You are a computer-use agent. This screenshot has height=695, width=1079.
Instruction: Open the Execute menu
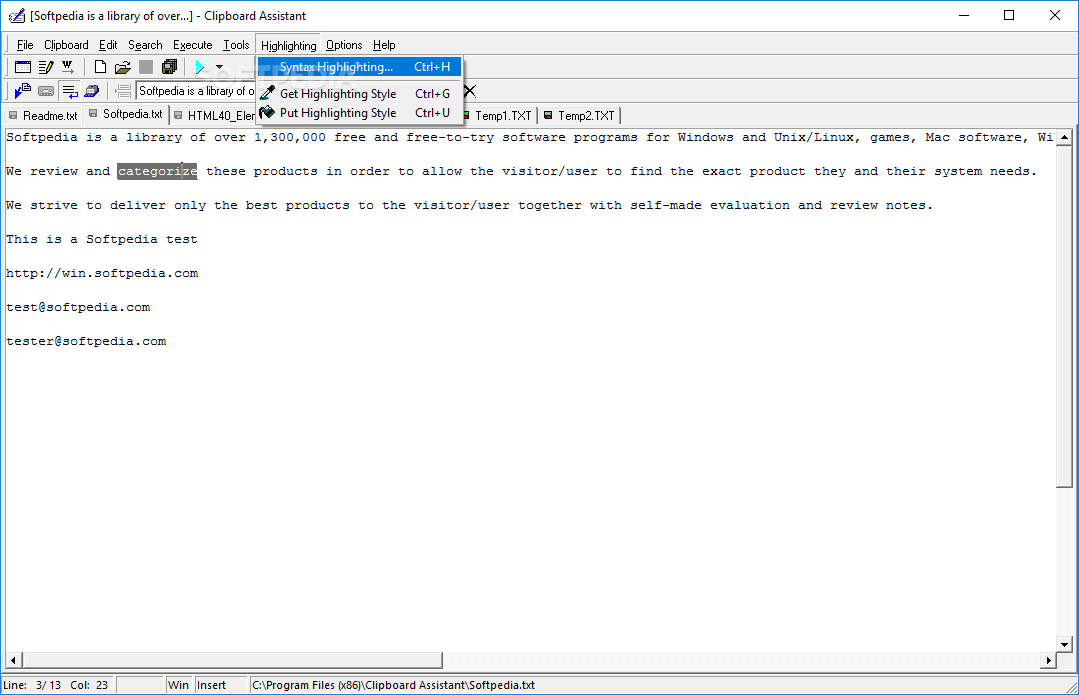(x=193, y=45)
